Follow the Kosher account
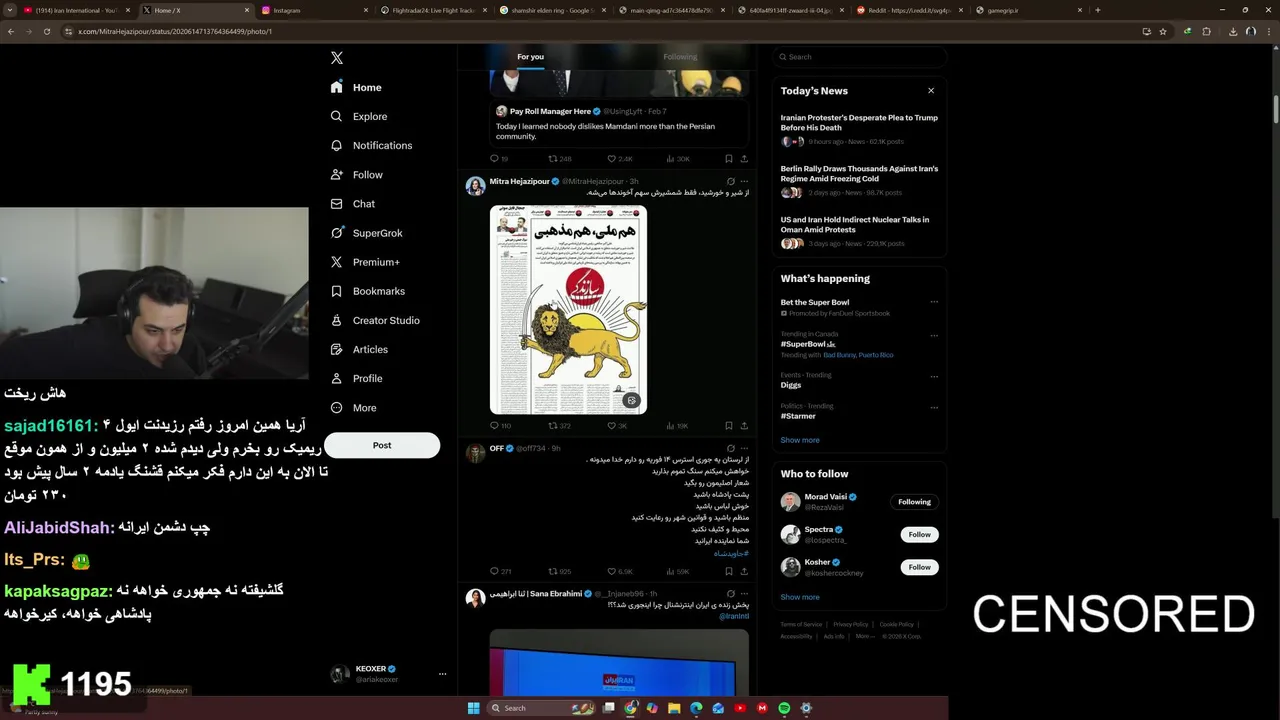Viewport: 1280px width, 720px height. pyautogui.click(x=920, y=567)
